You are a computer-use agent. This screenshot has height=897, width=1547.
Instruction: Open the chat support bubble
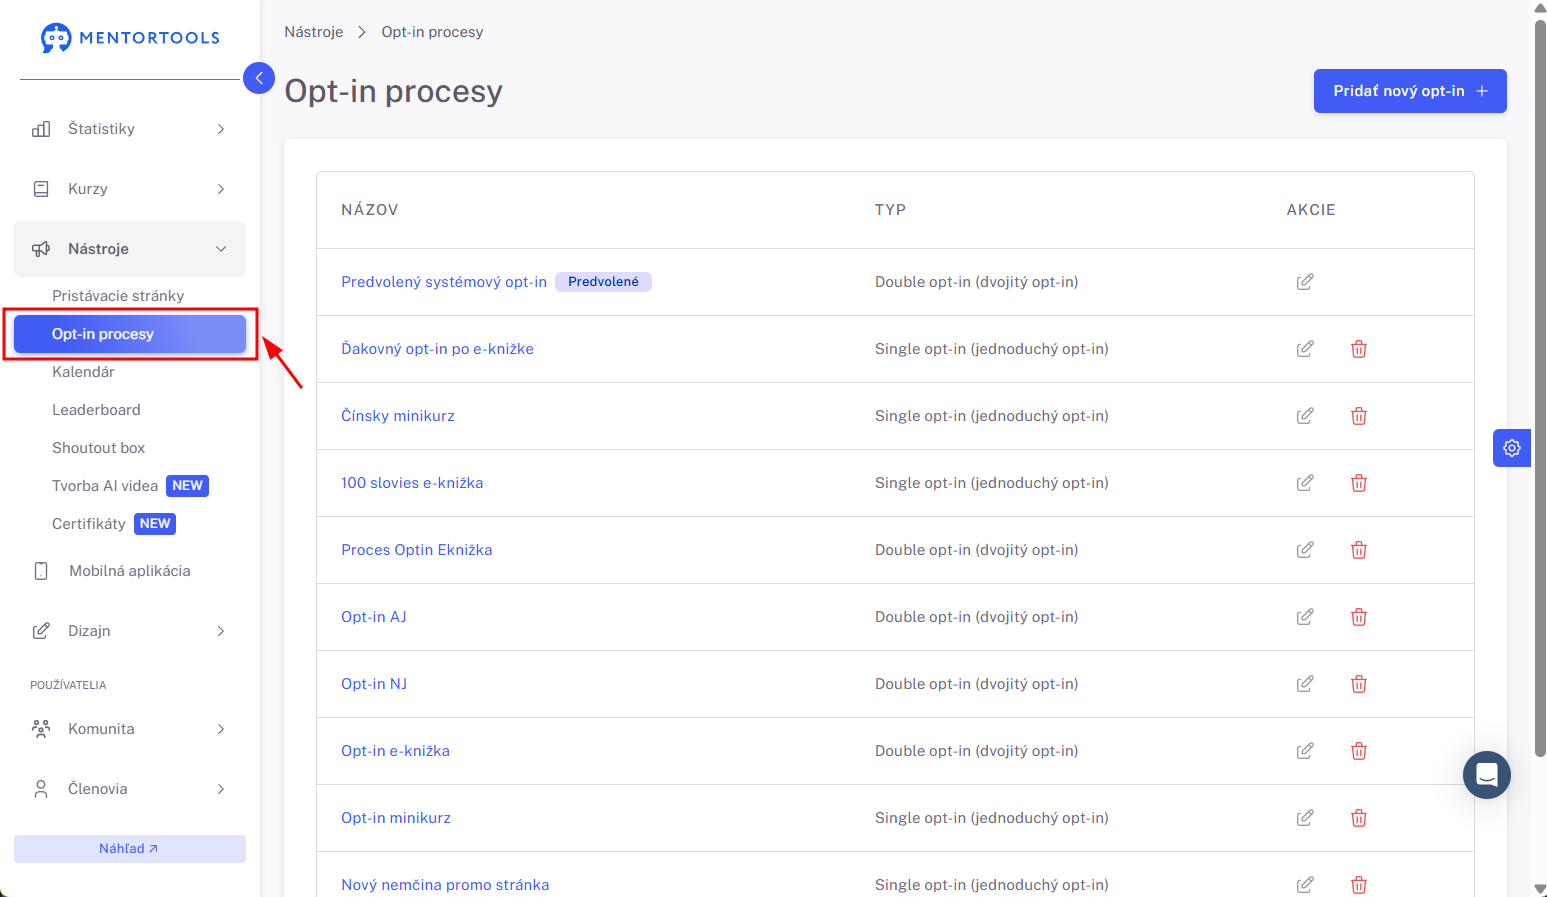coord(1487,775)
